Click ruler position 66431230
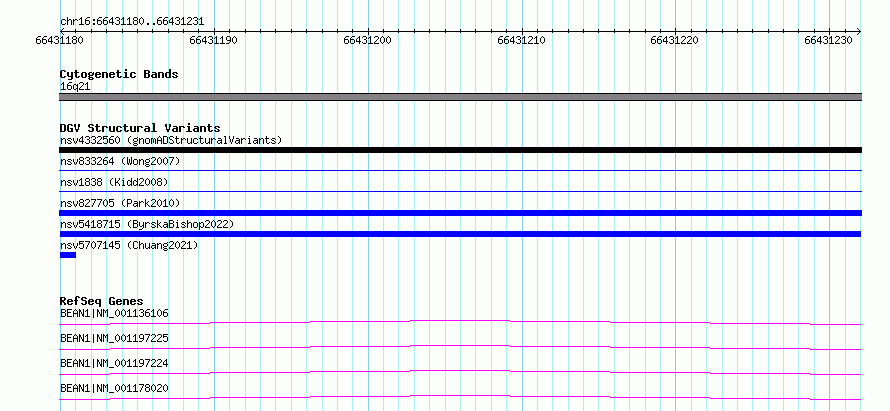The image size is (890, 411). point(828,40)
